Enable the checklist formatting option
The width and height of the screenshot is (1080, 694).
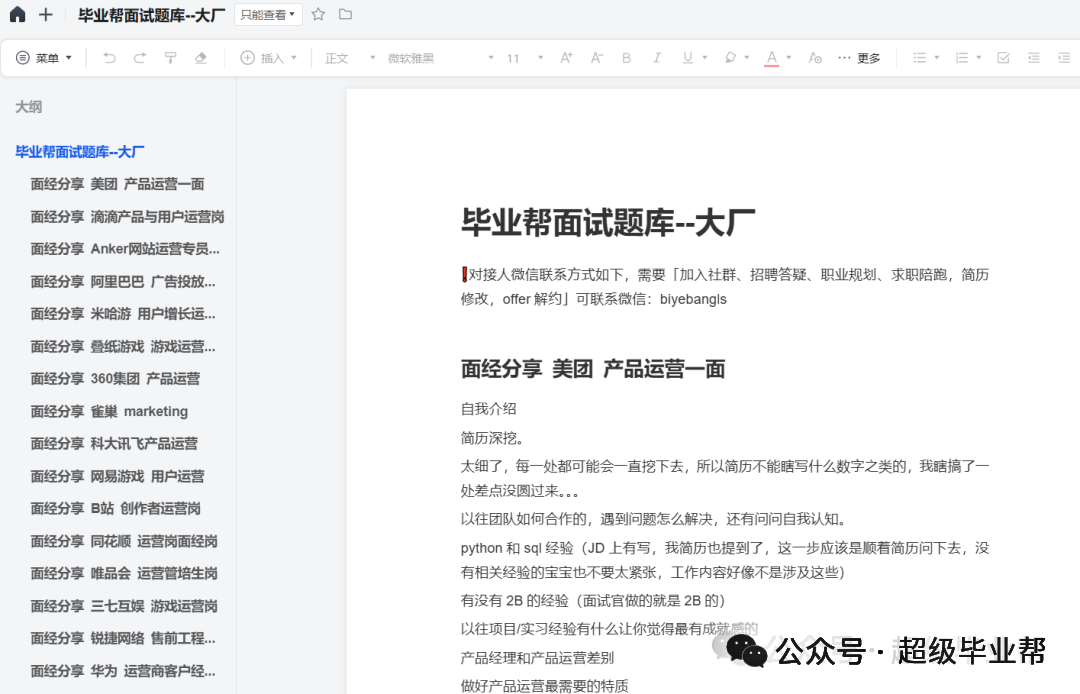(1003, 57)
